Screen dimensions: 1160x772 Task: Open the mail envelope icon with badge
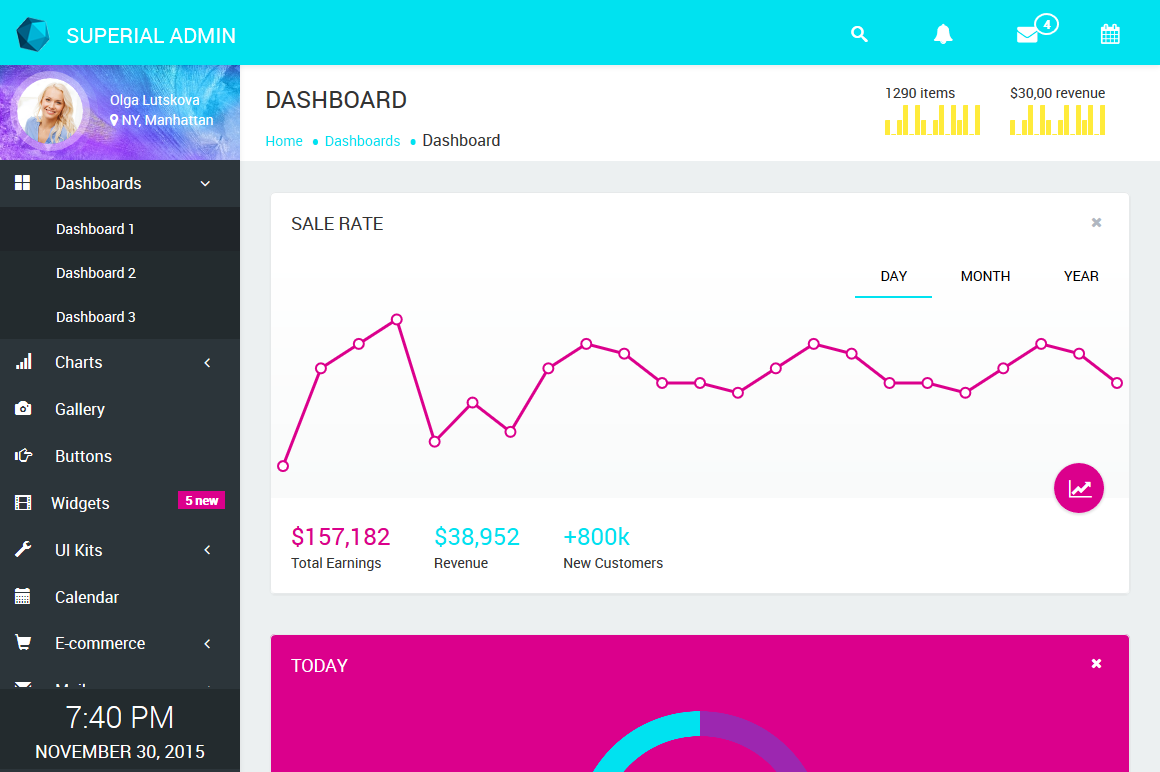point(1028,34)
